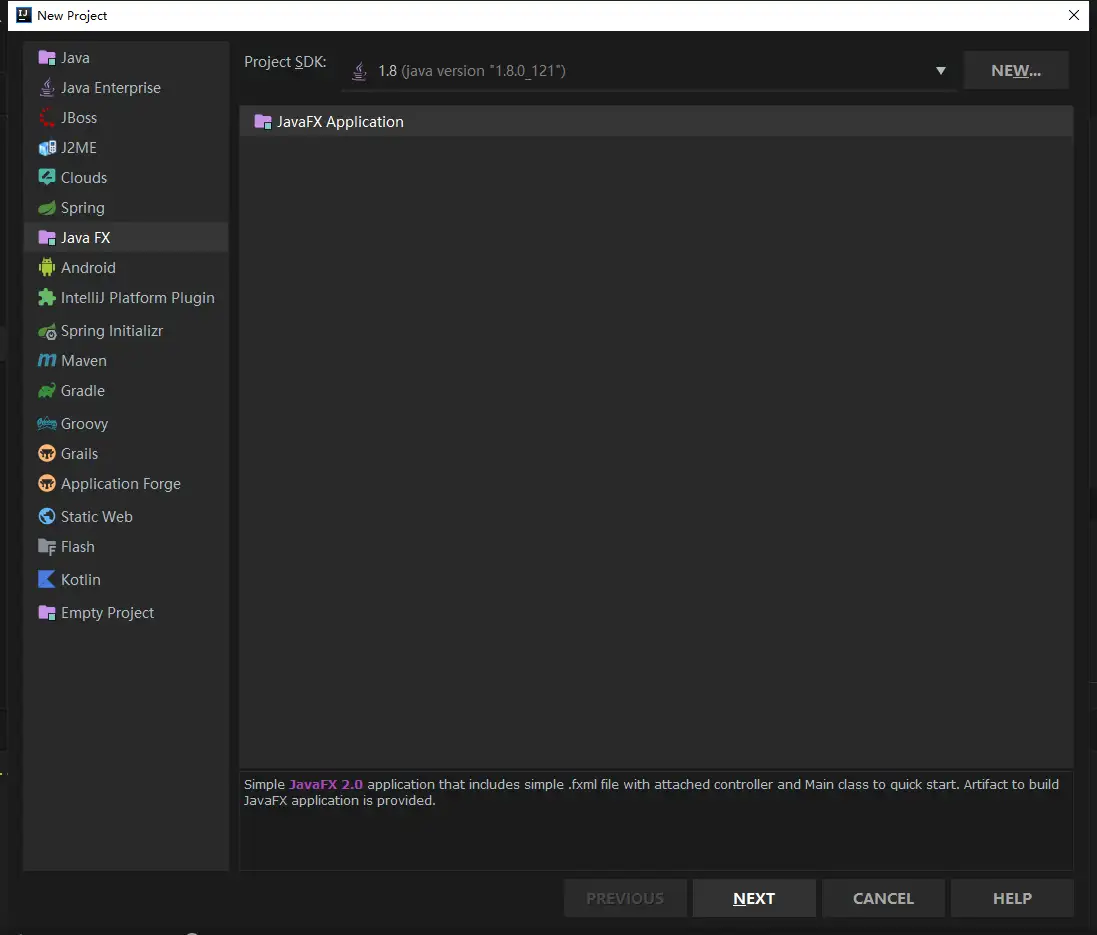Select the JBoss icon
Screen dimensions: 1097x935
coord(46,118)
